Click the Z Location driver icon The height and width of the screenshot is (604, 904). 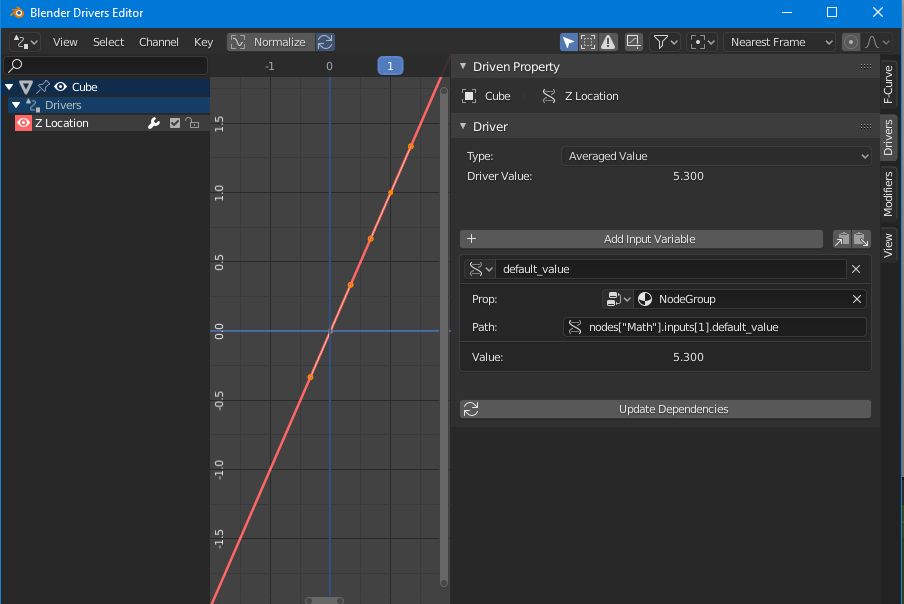pos(549,96)
